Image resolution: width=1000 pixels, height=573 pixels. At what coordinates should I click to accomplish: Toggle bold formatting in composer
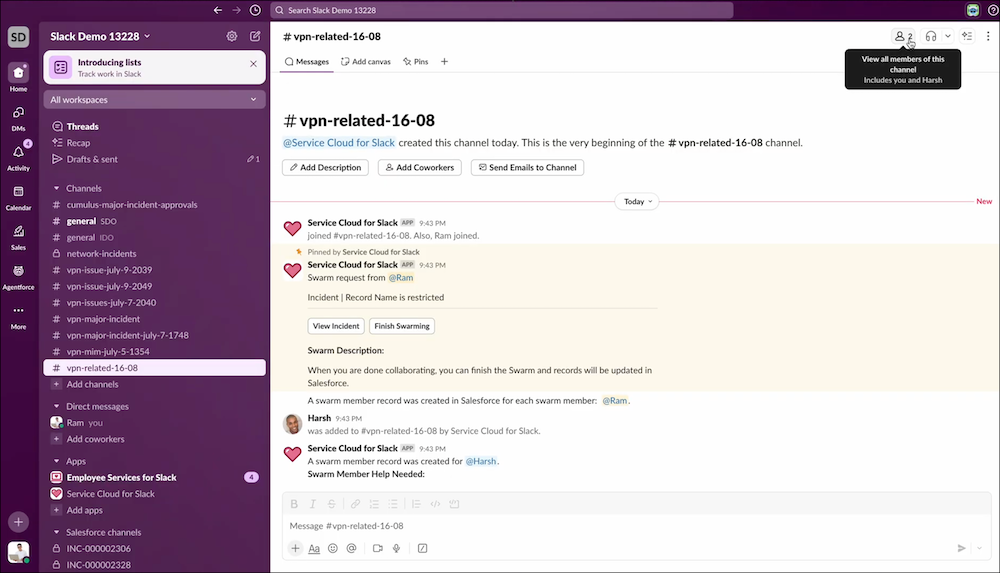coord(294,504)
